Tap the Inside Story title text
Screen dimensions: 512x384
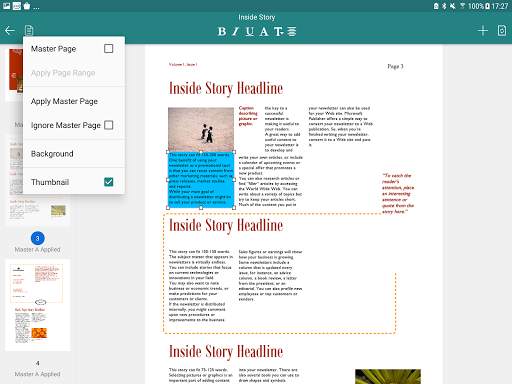pos(257,17)
